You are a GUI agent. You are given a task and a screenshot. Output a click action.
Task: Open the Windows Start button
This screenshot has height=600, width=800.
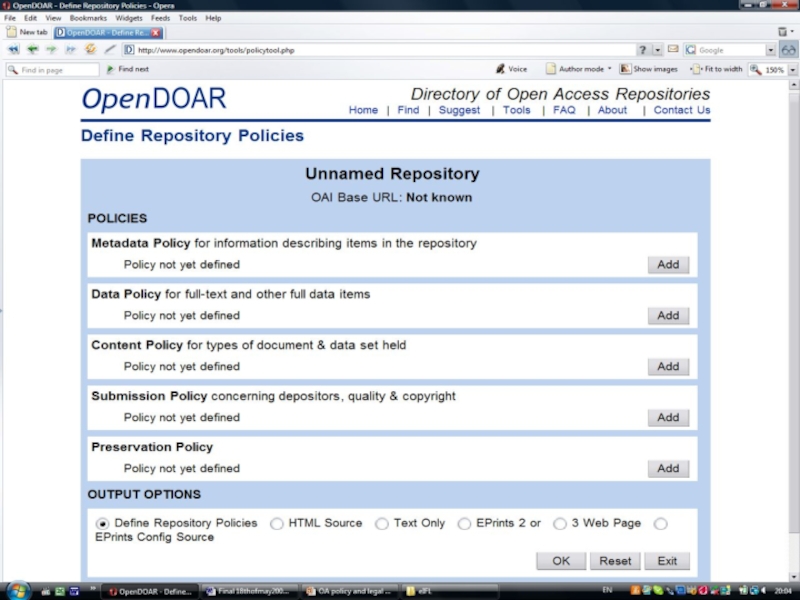click(x=17, y=590)
